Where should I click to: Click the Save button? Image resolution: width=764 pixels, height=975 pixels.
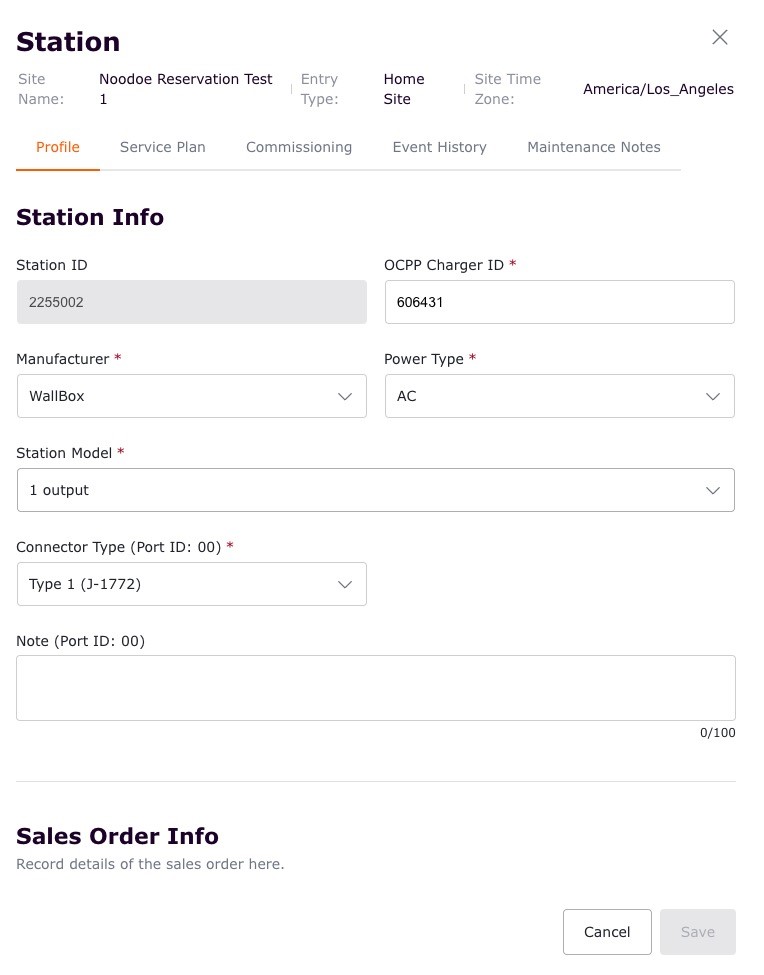(x=697, y=932)
